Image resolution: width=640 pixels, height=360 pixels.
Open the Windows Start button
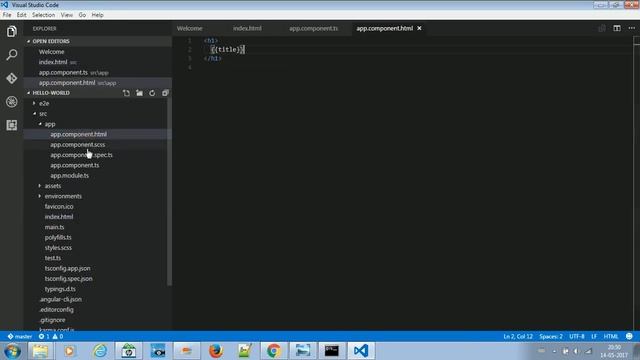click(12, 351)
